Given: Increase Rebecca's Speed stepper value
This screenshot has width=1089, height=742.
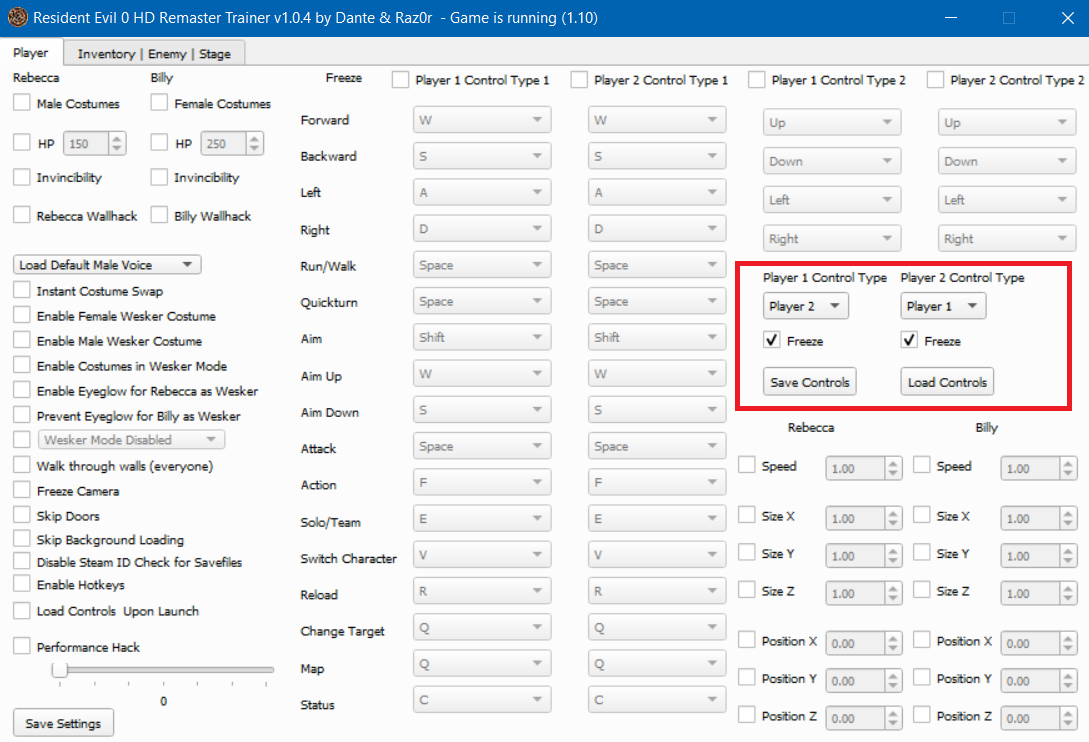Looking at the screenshot, I should [893, 463].
